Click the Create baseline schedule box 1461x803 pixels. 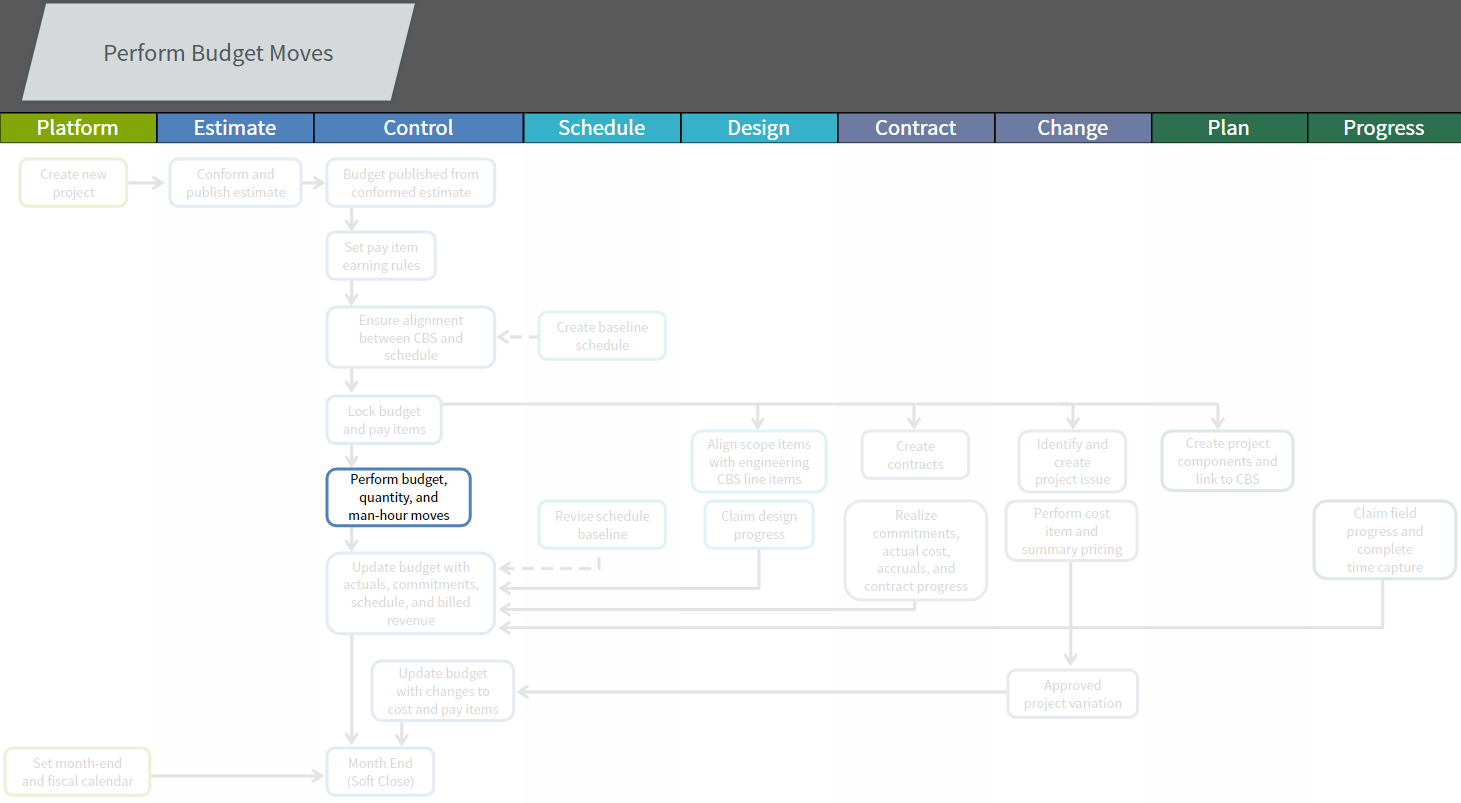click(602, 336)
